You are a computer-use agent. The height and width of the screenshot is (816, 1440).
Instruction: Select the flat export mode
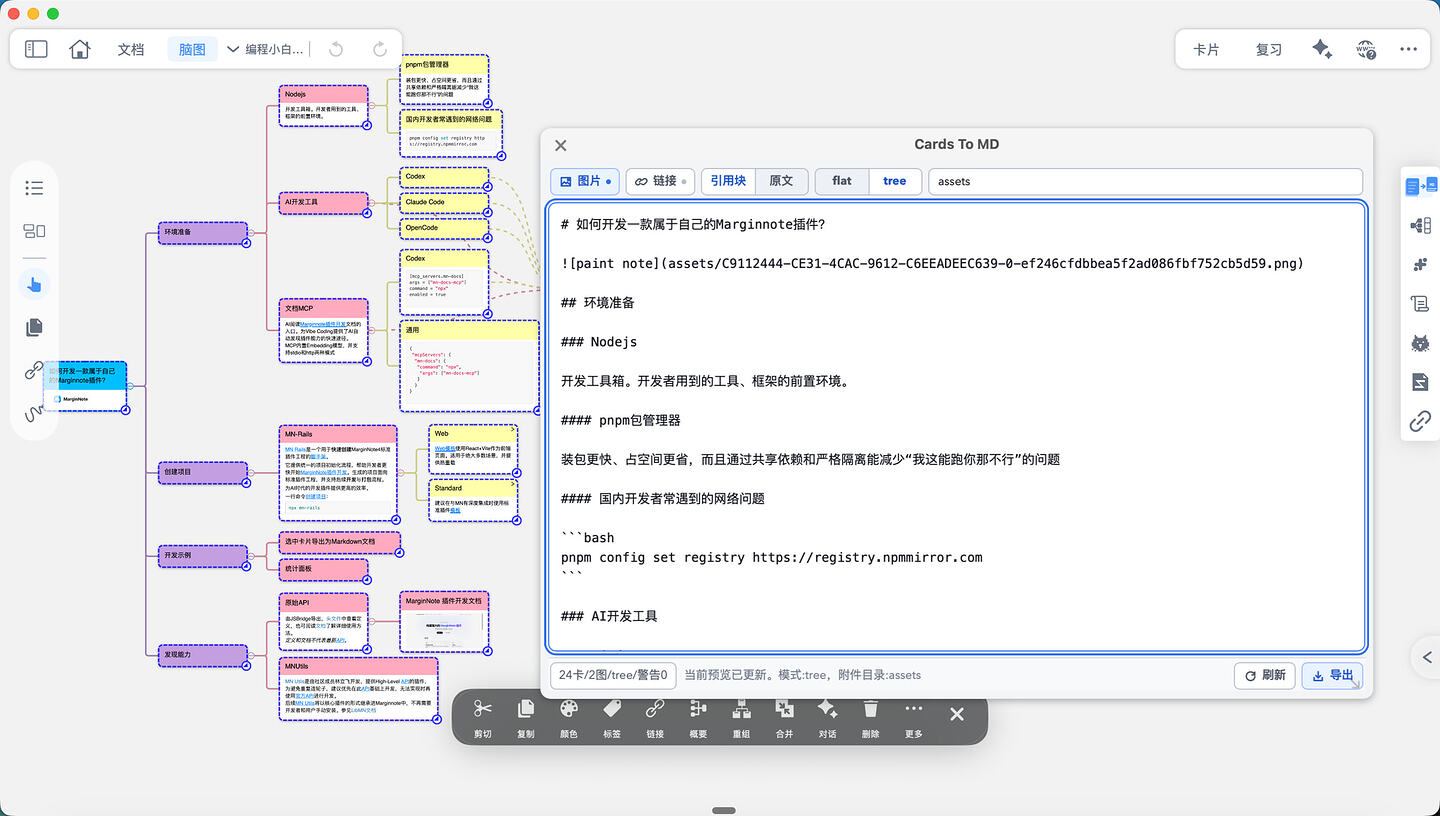tap(842, 181)
